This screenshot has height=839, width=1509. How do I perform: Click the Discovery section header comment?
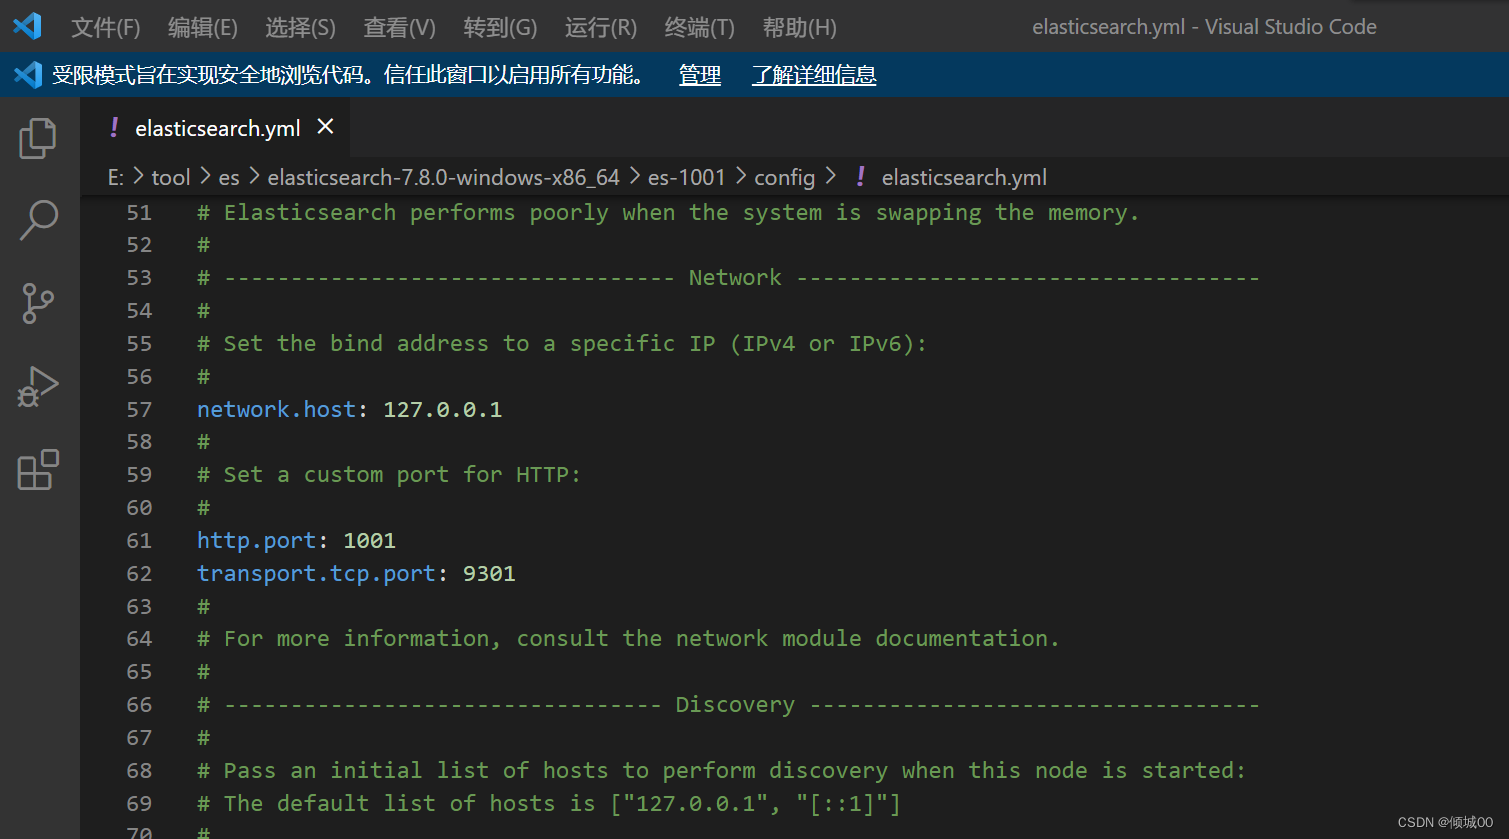tap(728, 705)
